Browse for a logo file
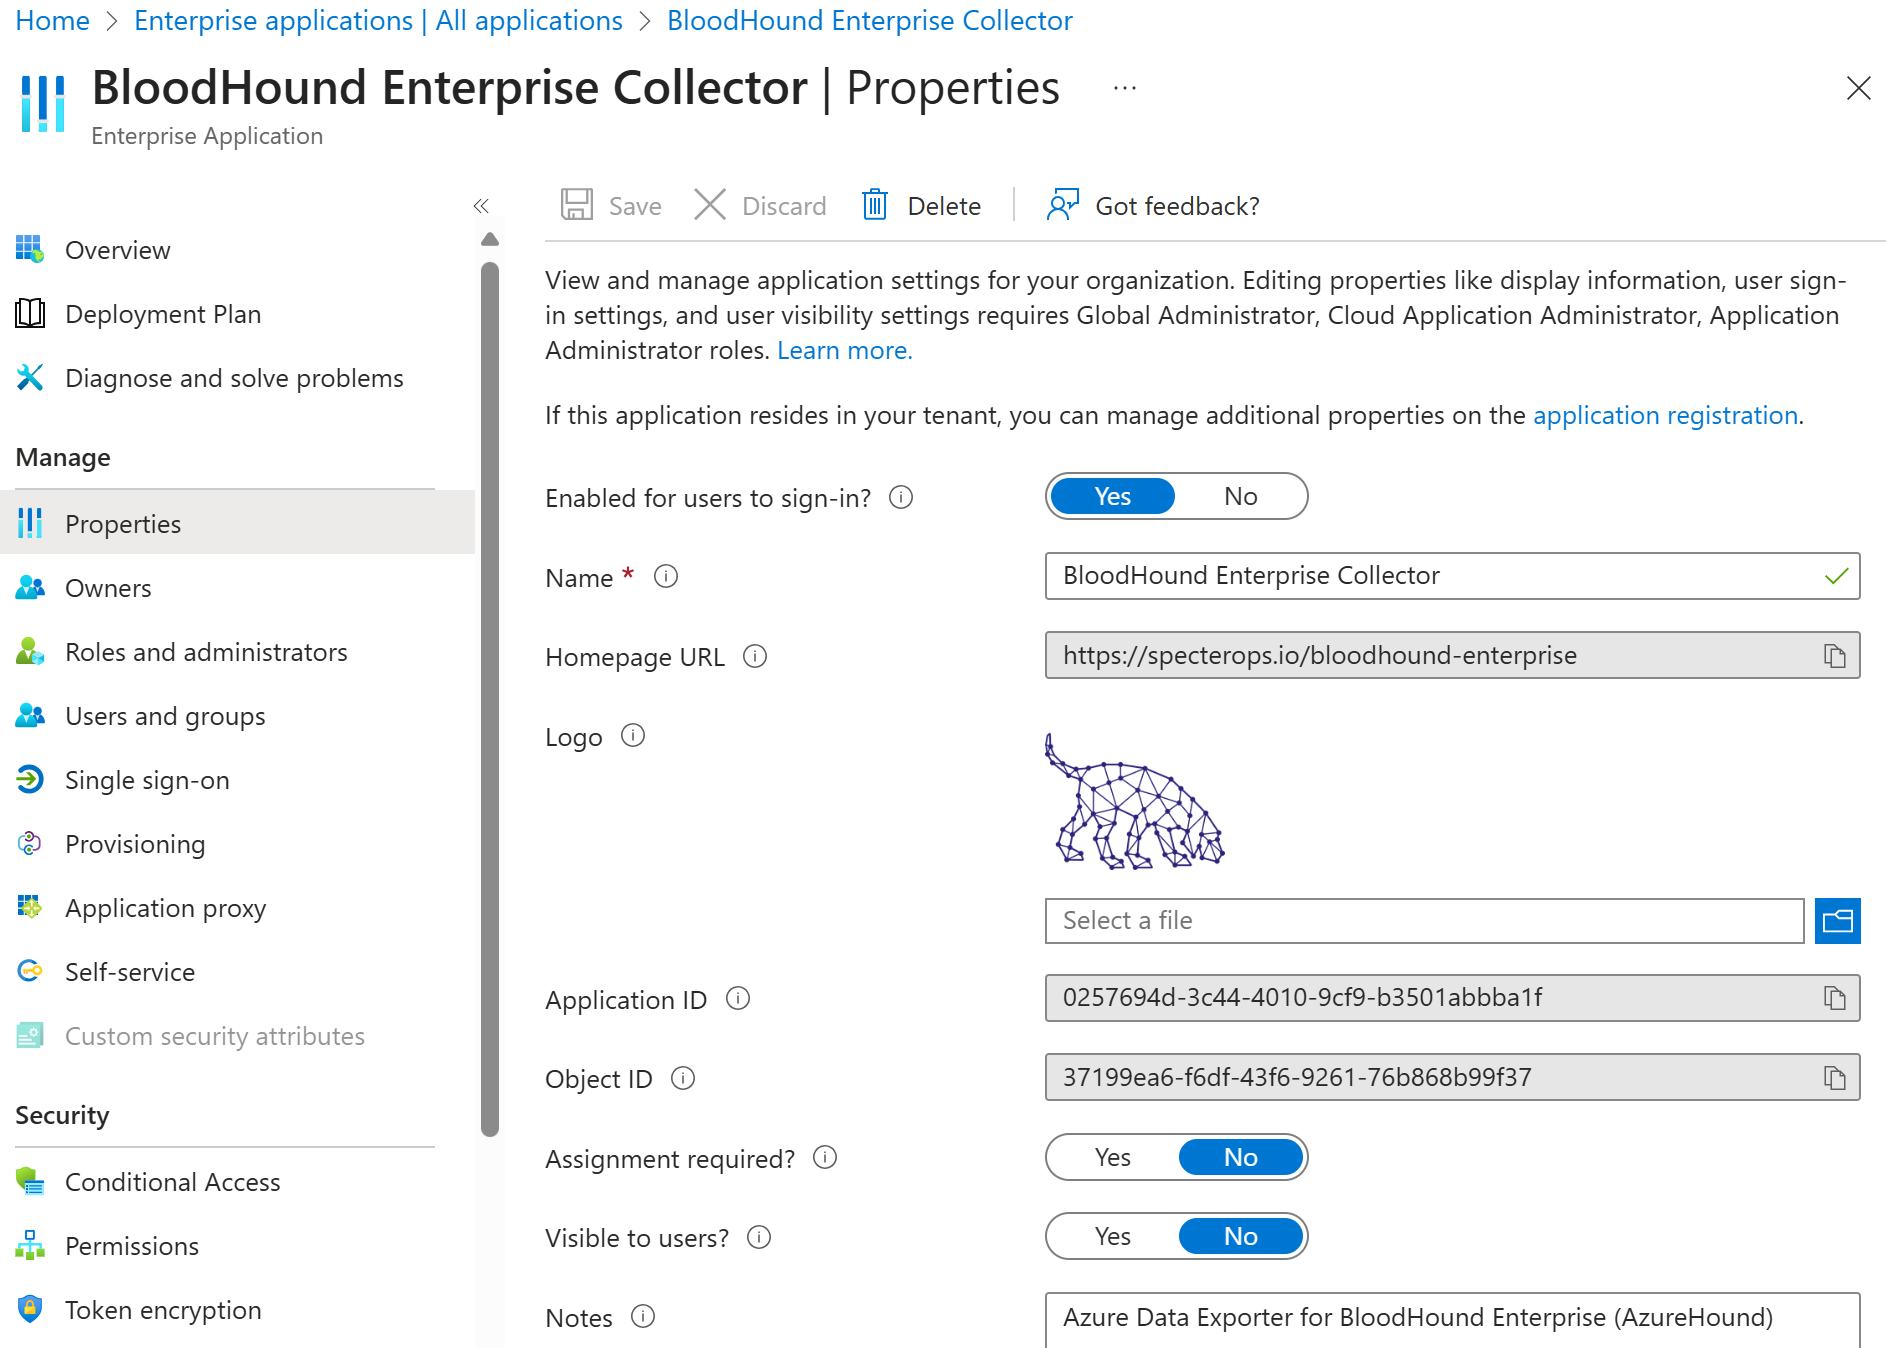This screenshot has height=1348, width=1886. click(x=1838, y=921)
